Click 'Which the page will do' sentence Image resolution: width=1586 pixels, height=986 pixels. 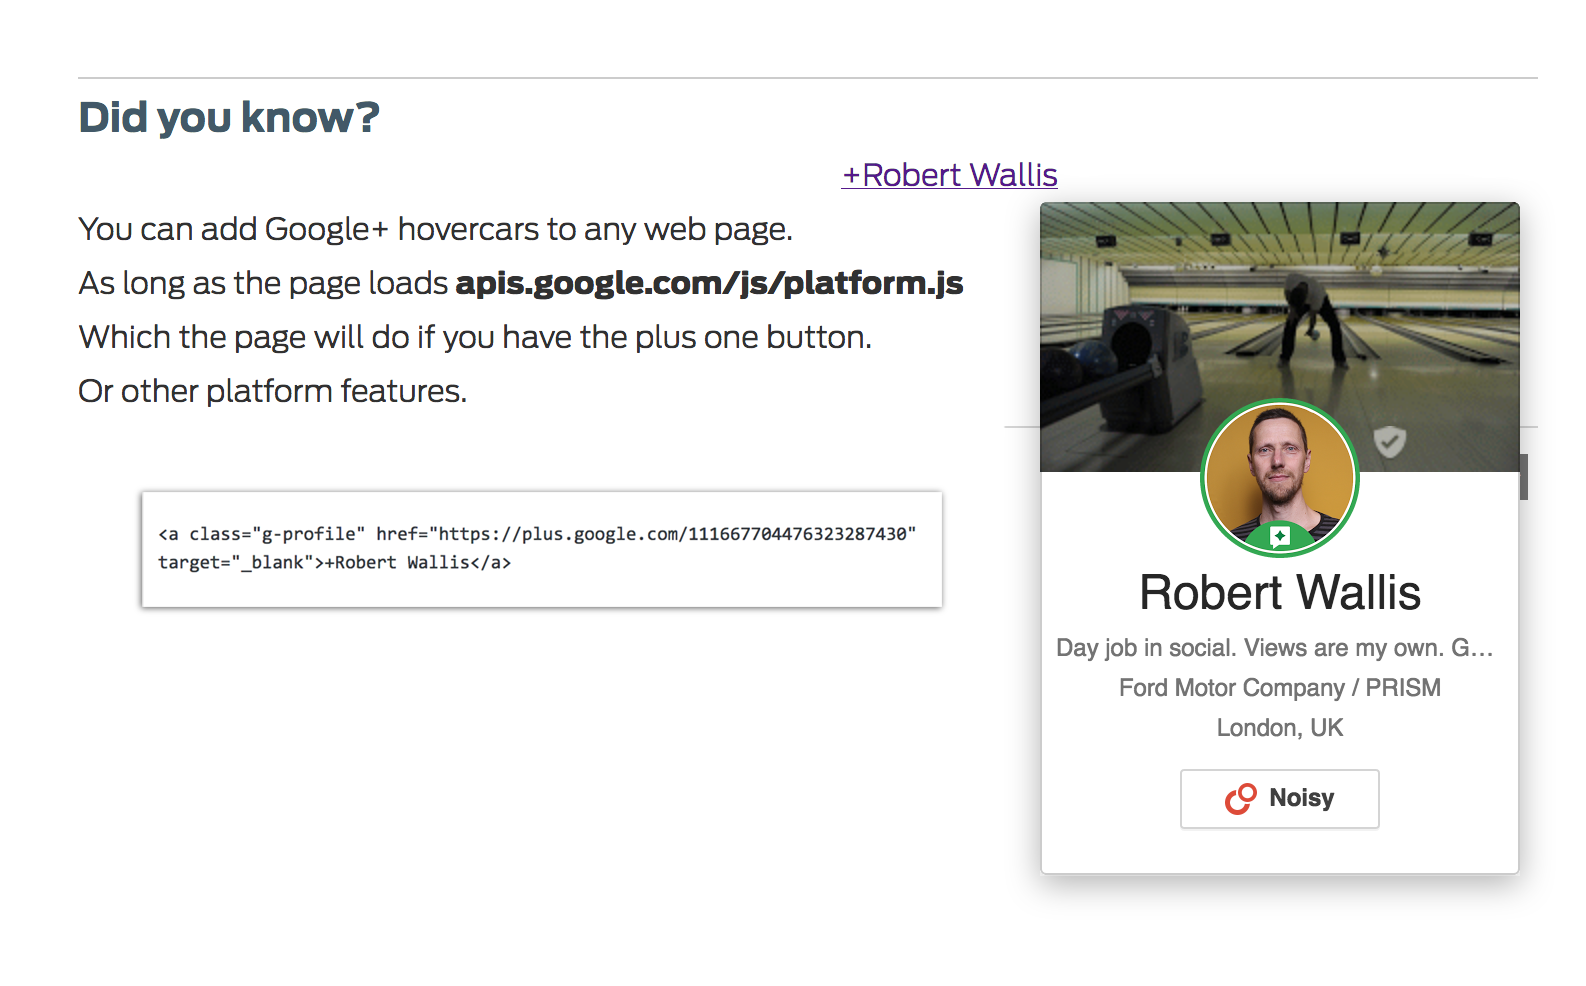tap(475, 337)
